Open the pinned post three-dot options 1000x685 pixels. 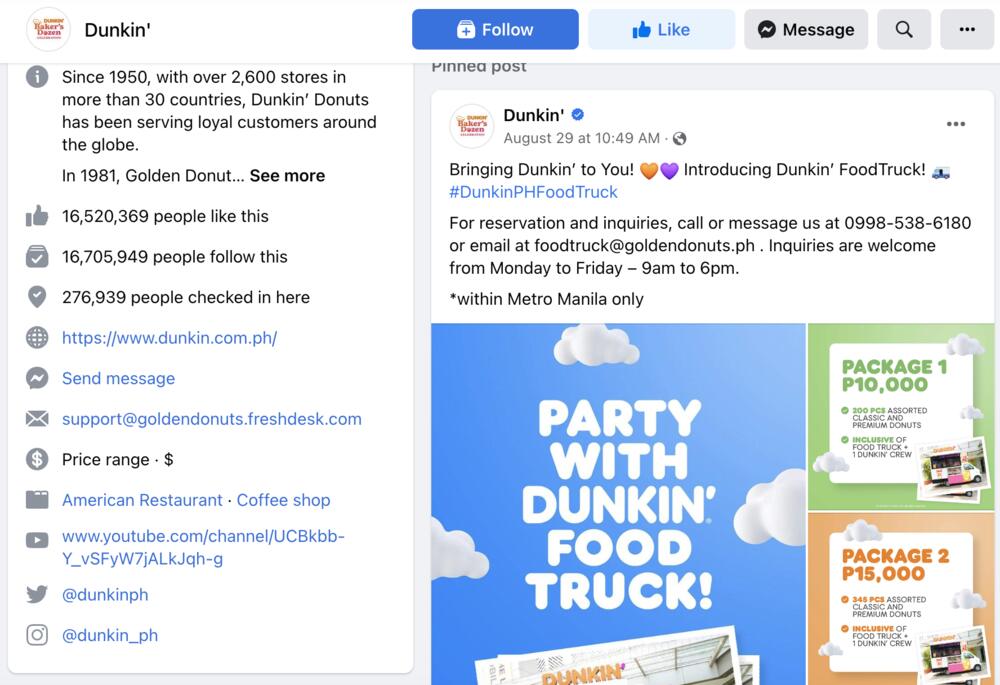(x=955, y=124)
